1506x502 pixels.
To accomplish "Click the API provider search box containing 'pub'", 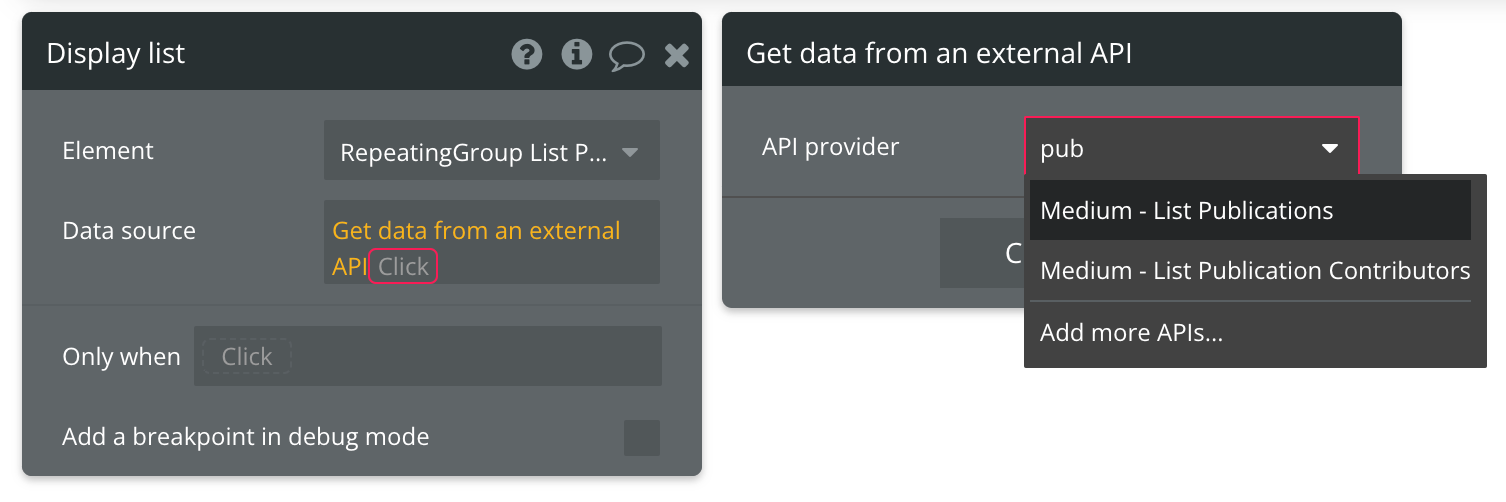I will (x=1170, y=149).
